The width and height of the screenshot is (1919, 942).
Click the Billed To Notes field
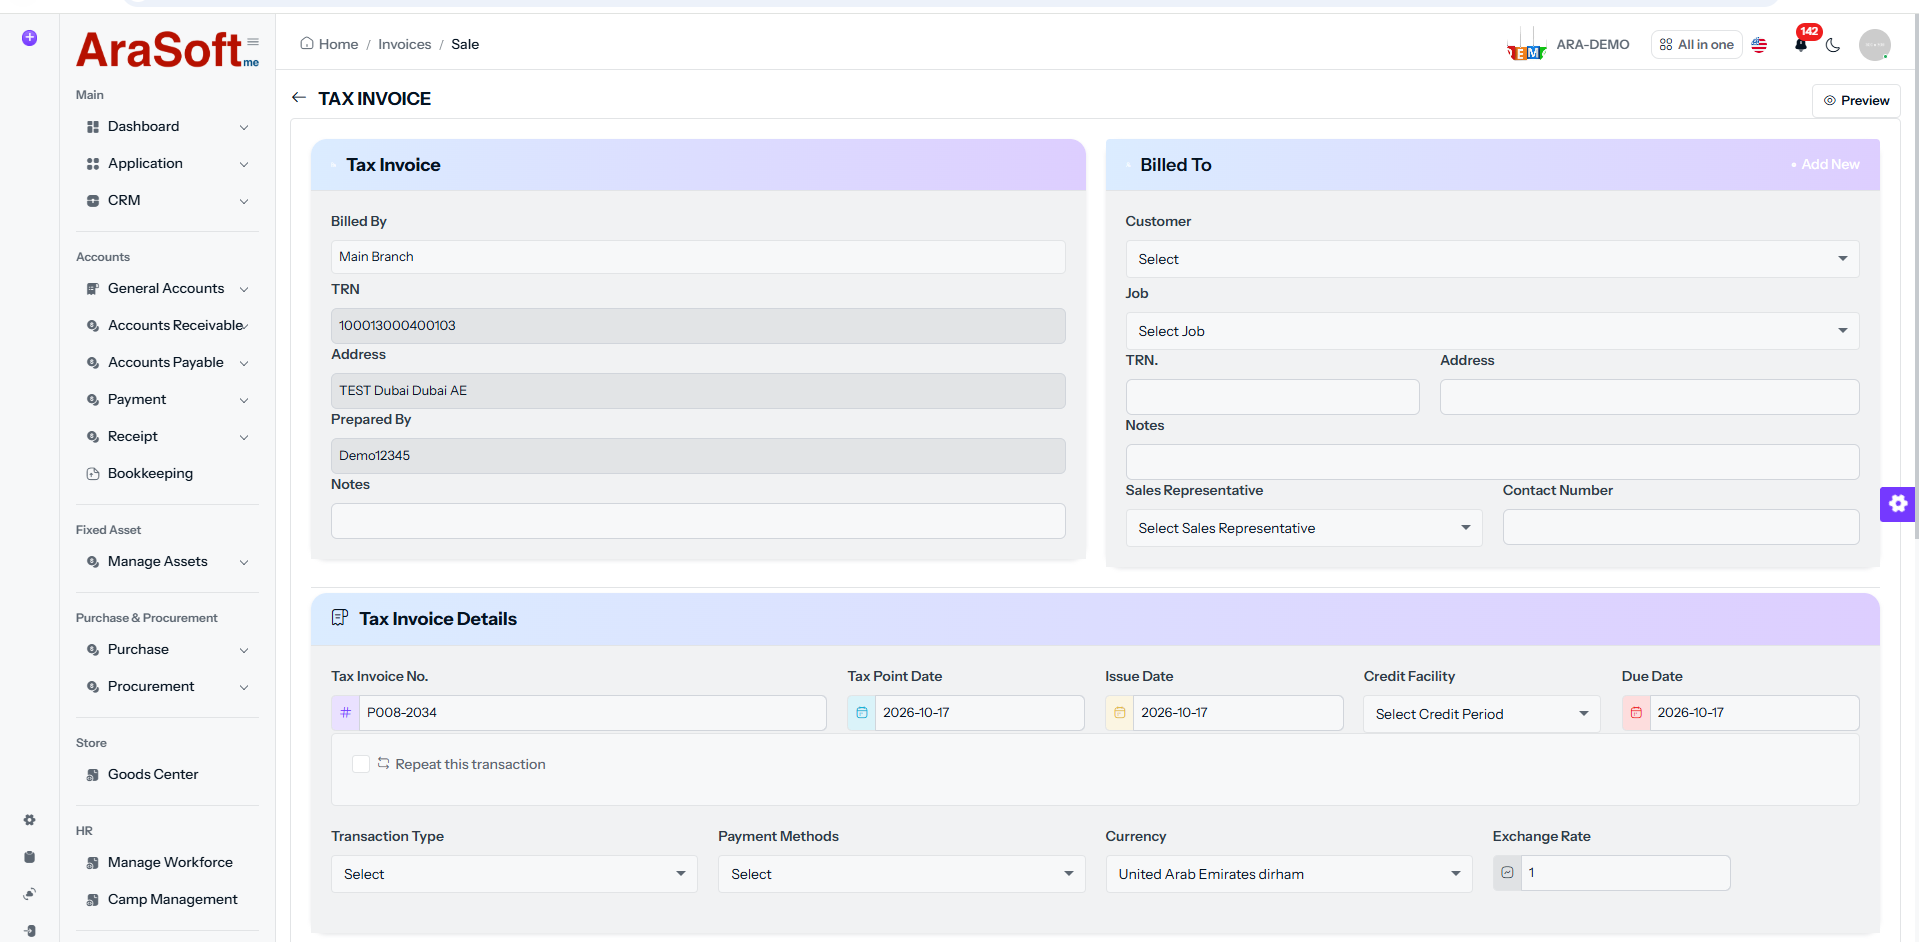pos(1492,462)
